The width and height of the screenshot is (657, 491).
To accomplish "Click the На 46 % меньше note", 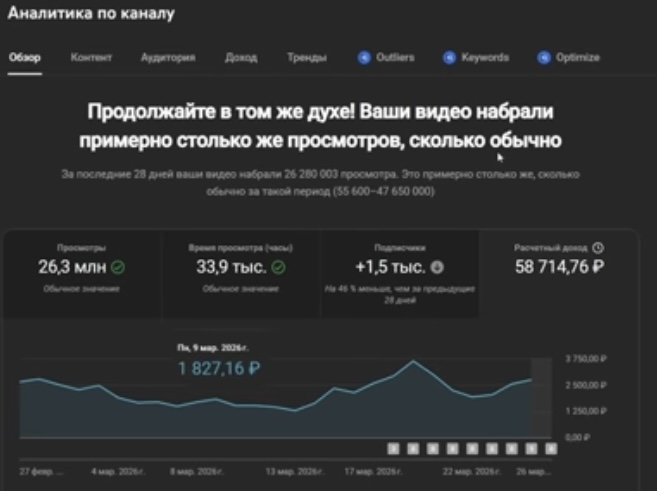I will click(400, 294).
